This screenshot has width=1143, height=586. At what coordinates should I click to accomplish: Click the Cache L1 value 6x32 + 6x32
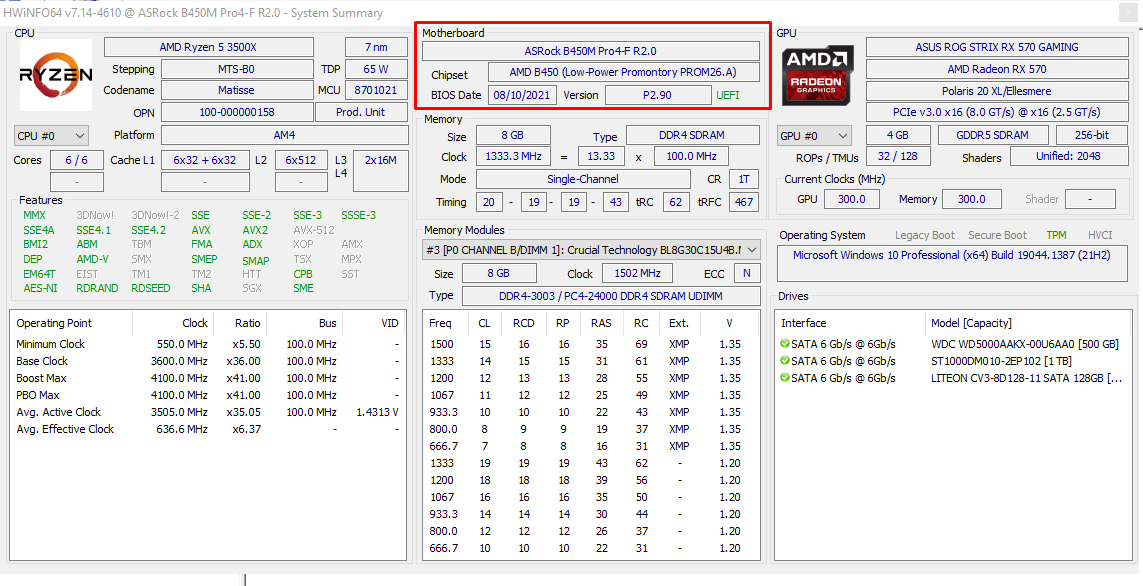[205, 160]
